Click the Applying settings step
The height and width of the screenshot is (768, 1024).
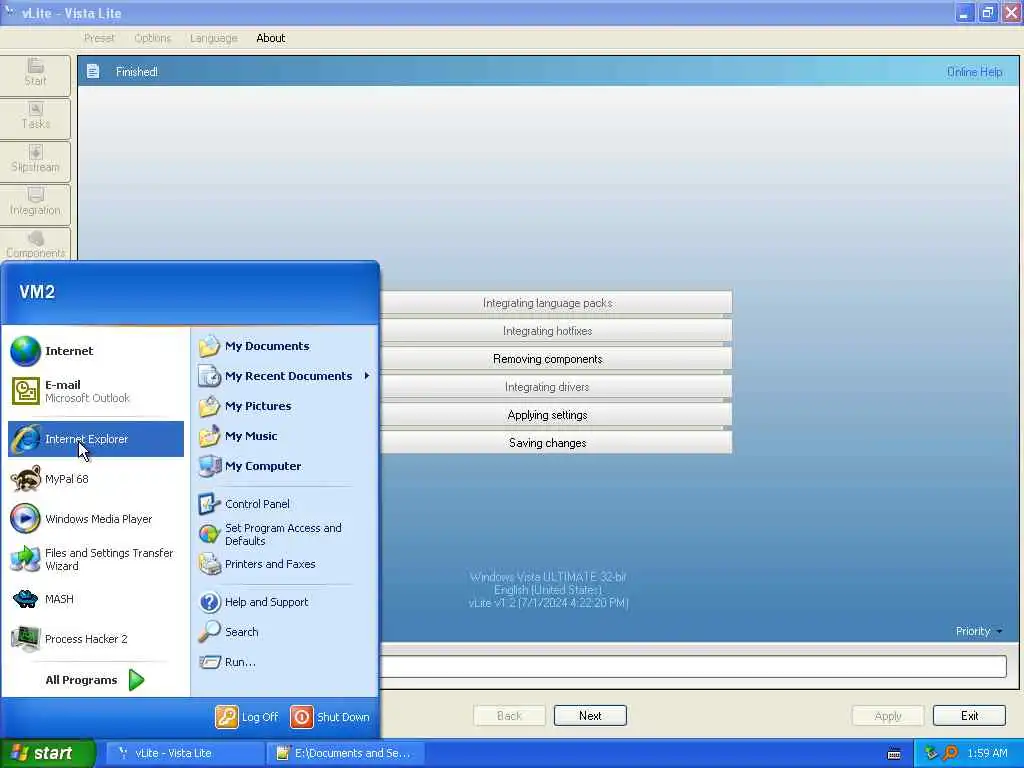click(555, 415)
